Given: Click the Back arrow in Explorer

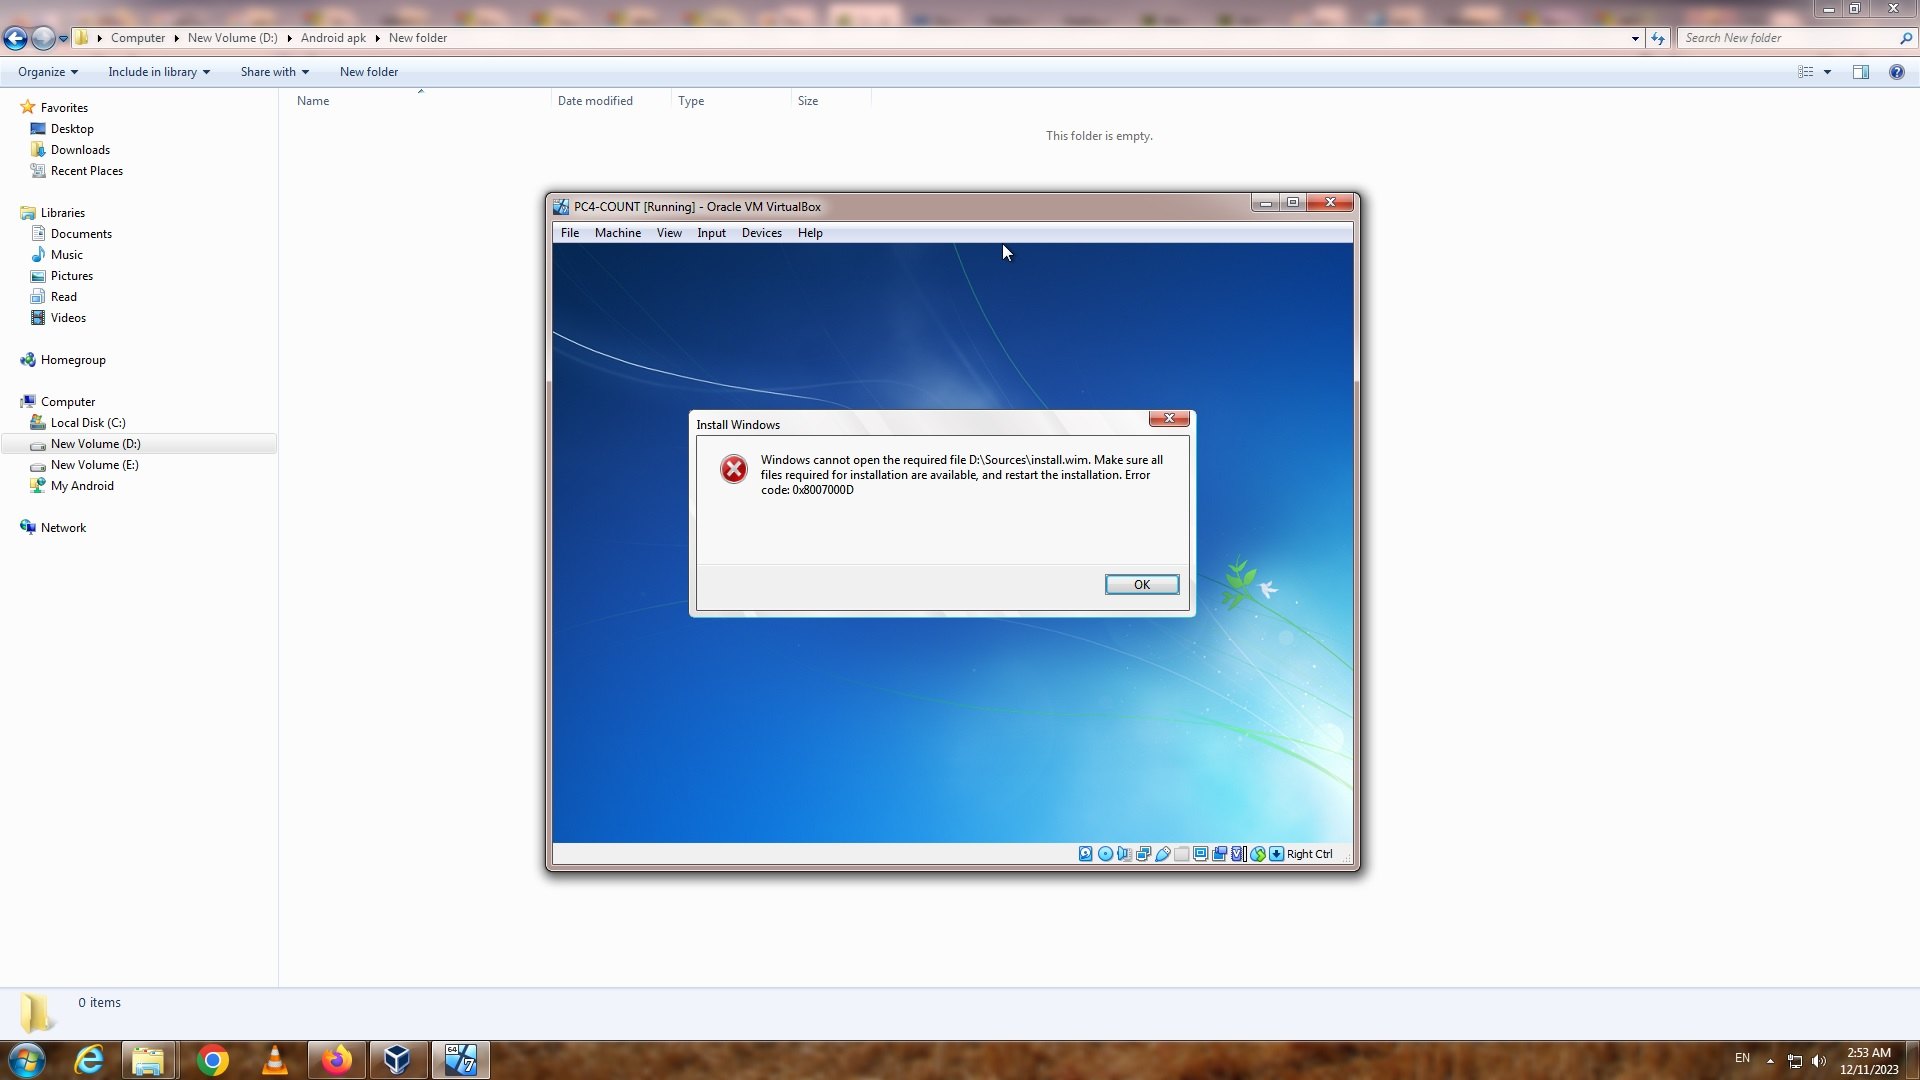Looking at the screenshot, I should pos(15,38).
